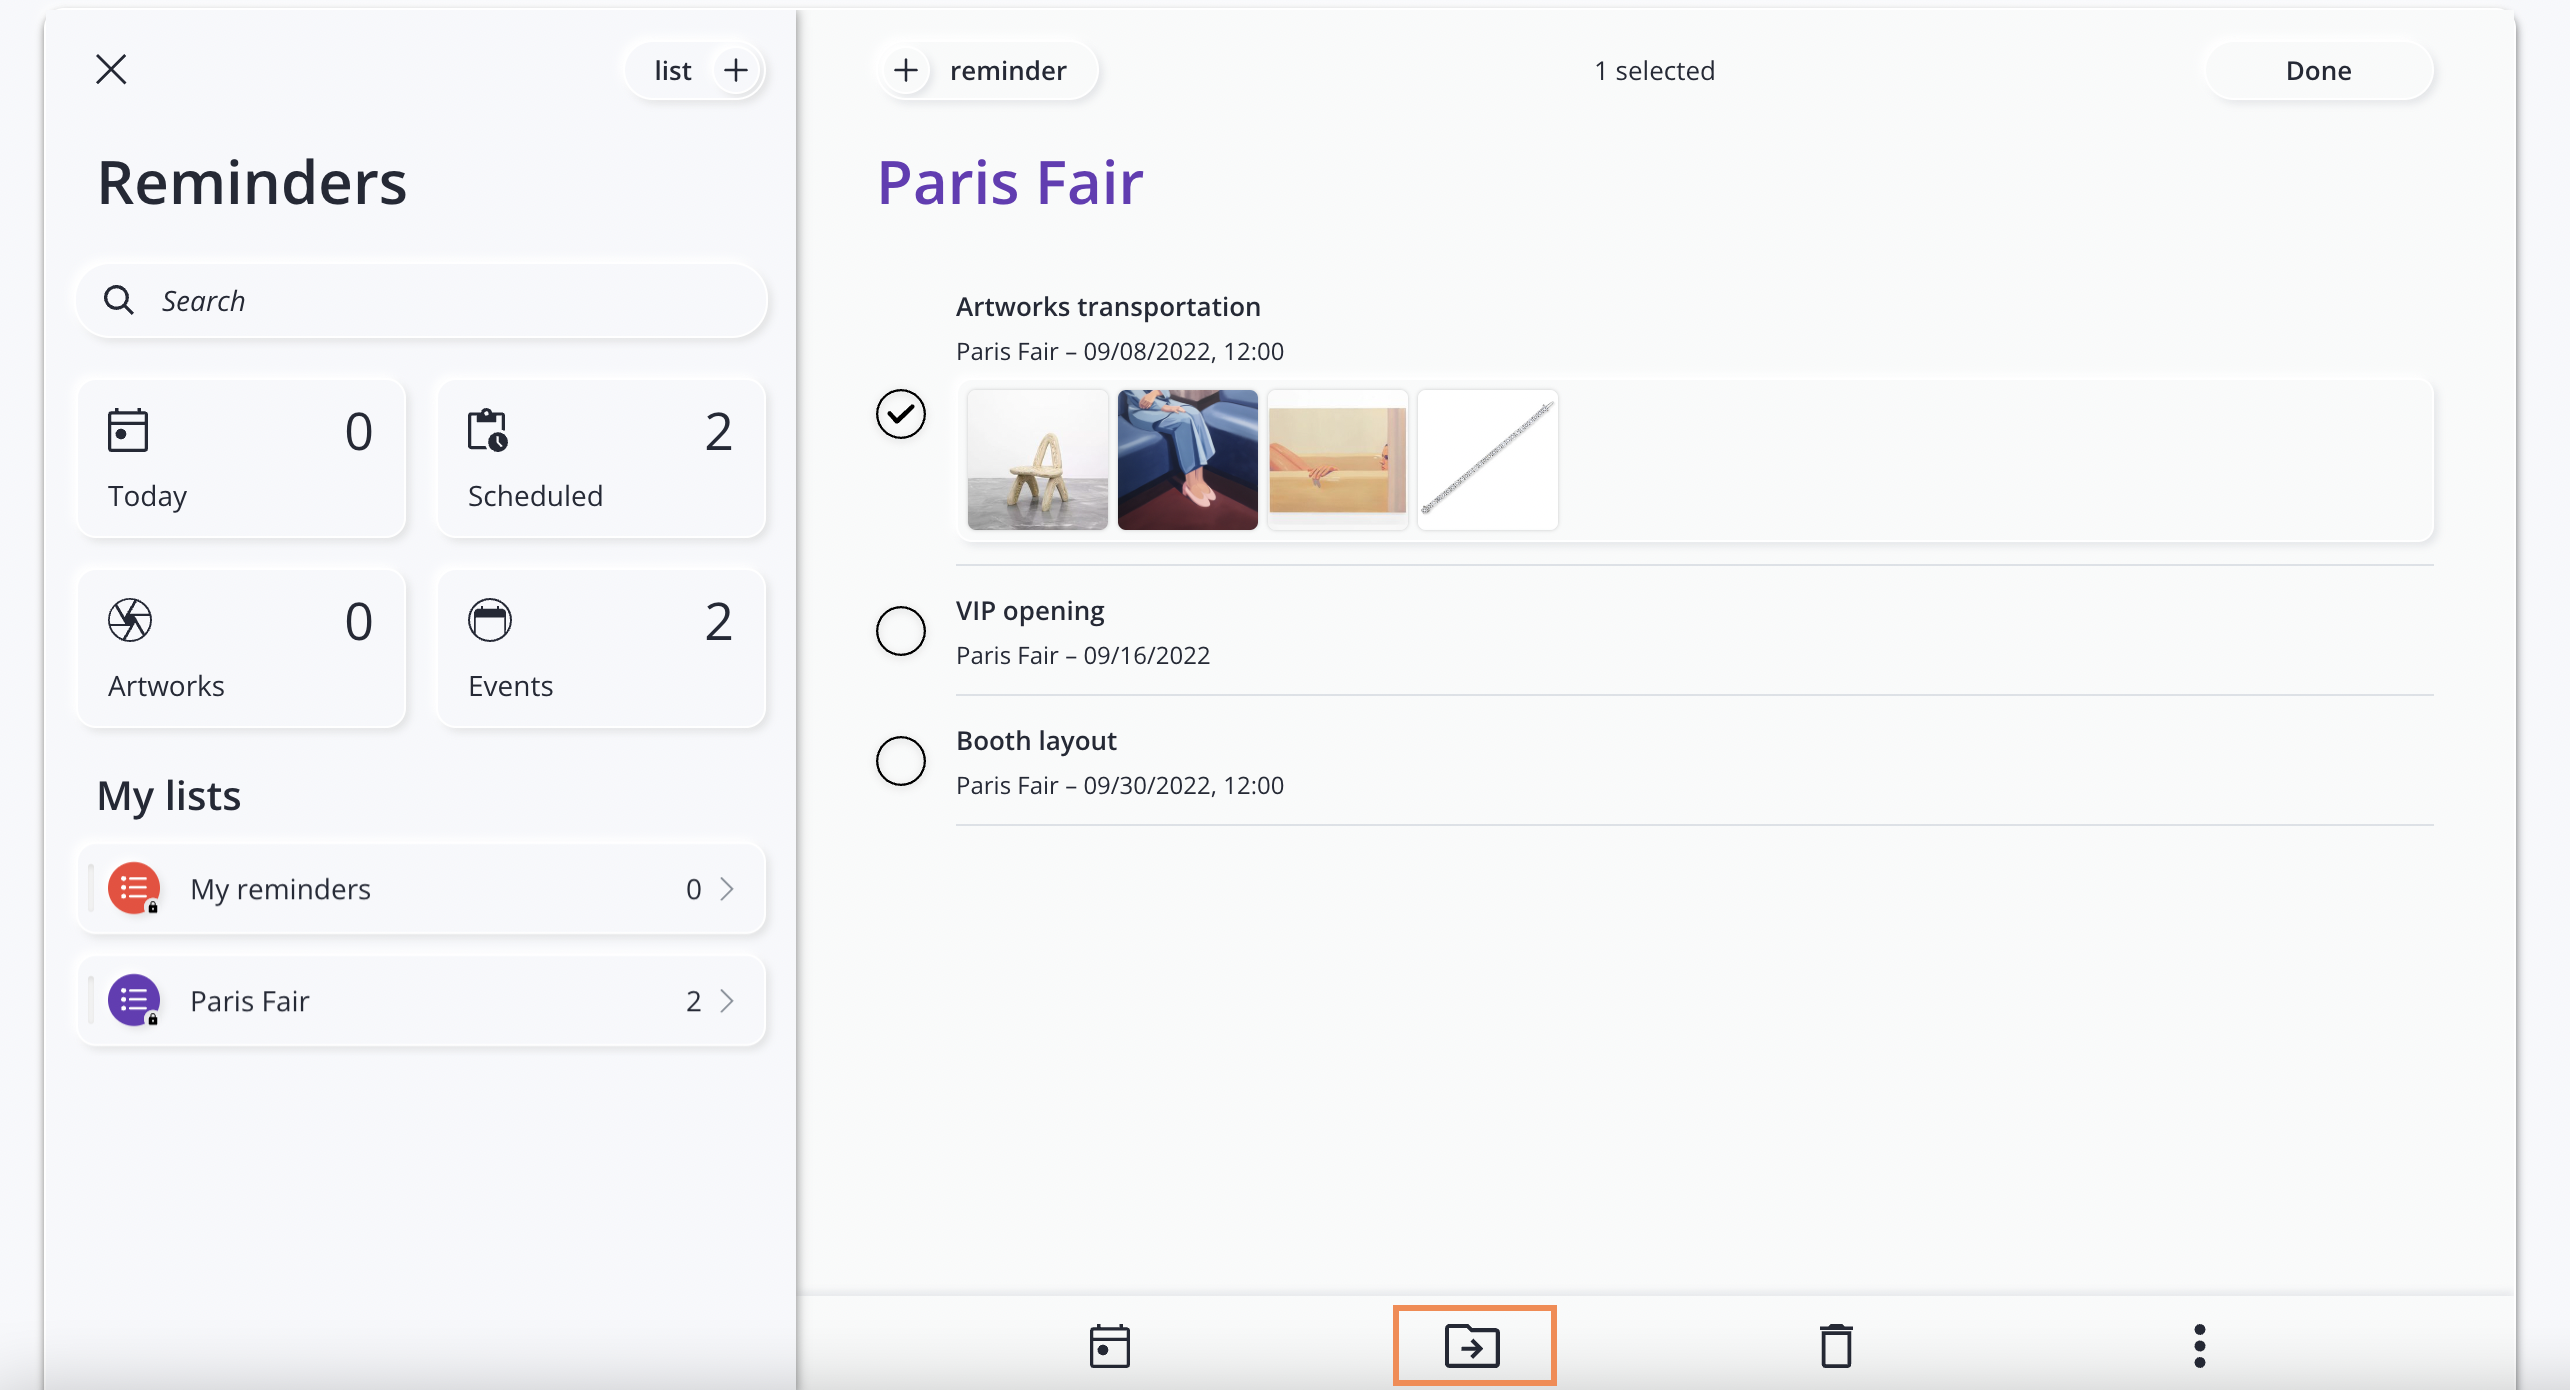Click the Events calendar icon
The width and height of the screenshot is (2570, 1390).
490,620
